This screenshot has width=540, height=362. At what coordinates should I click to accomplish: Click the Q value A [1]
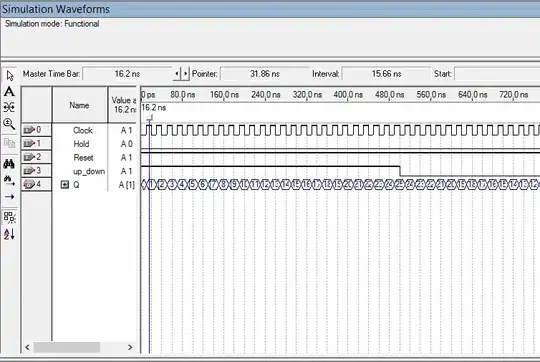tap(126, 185)
